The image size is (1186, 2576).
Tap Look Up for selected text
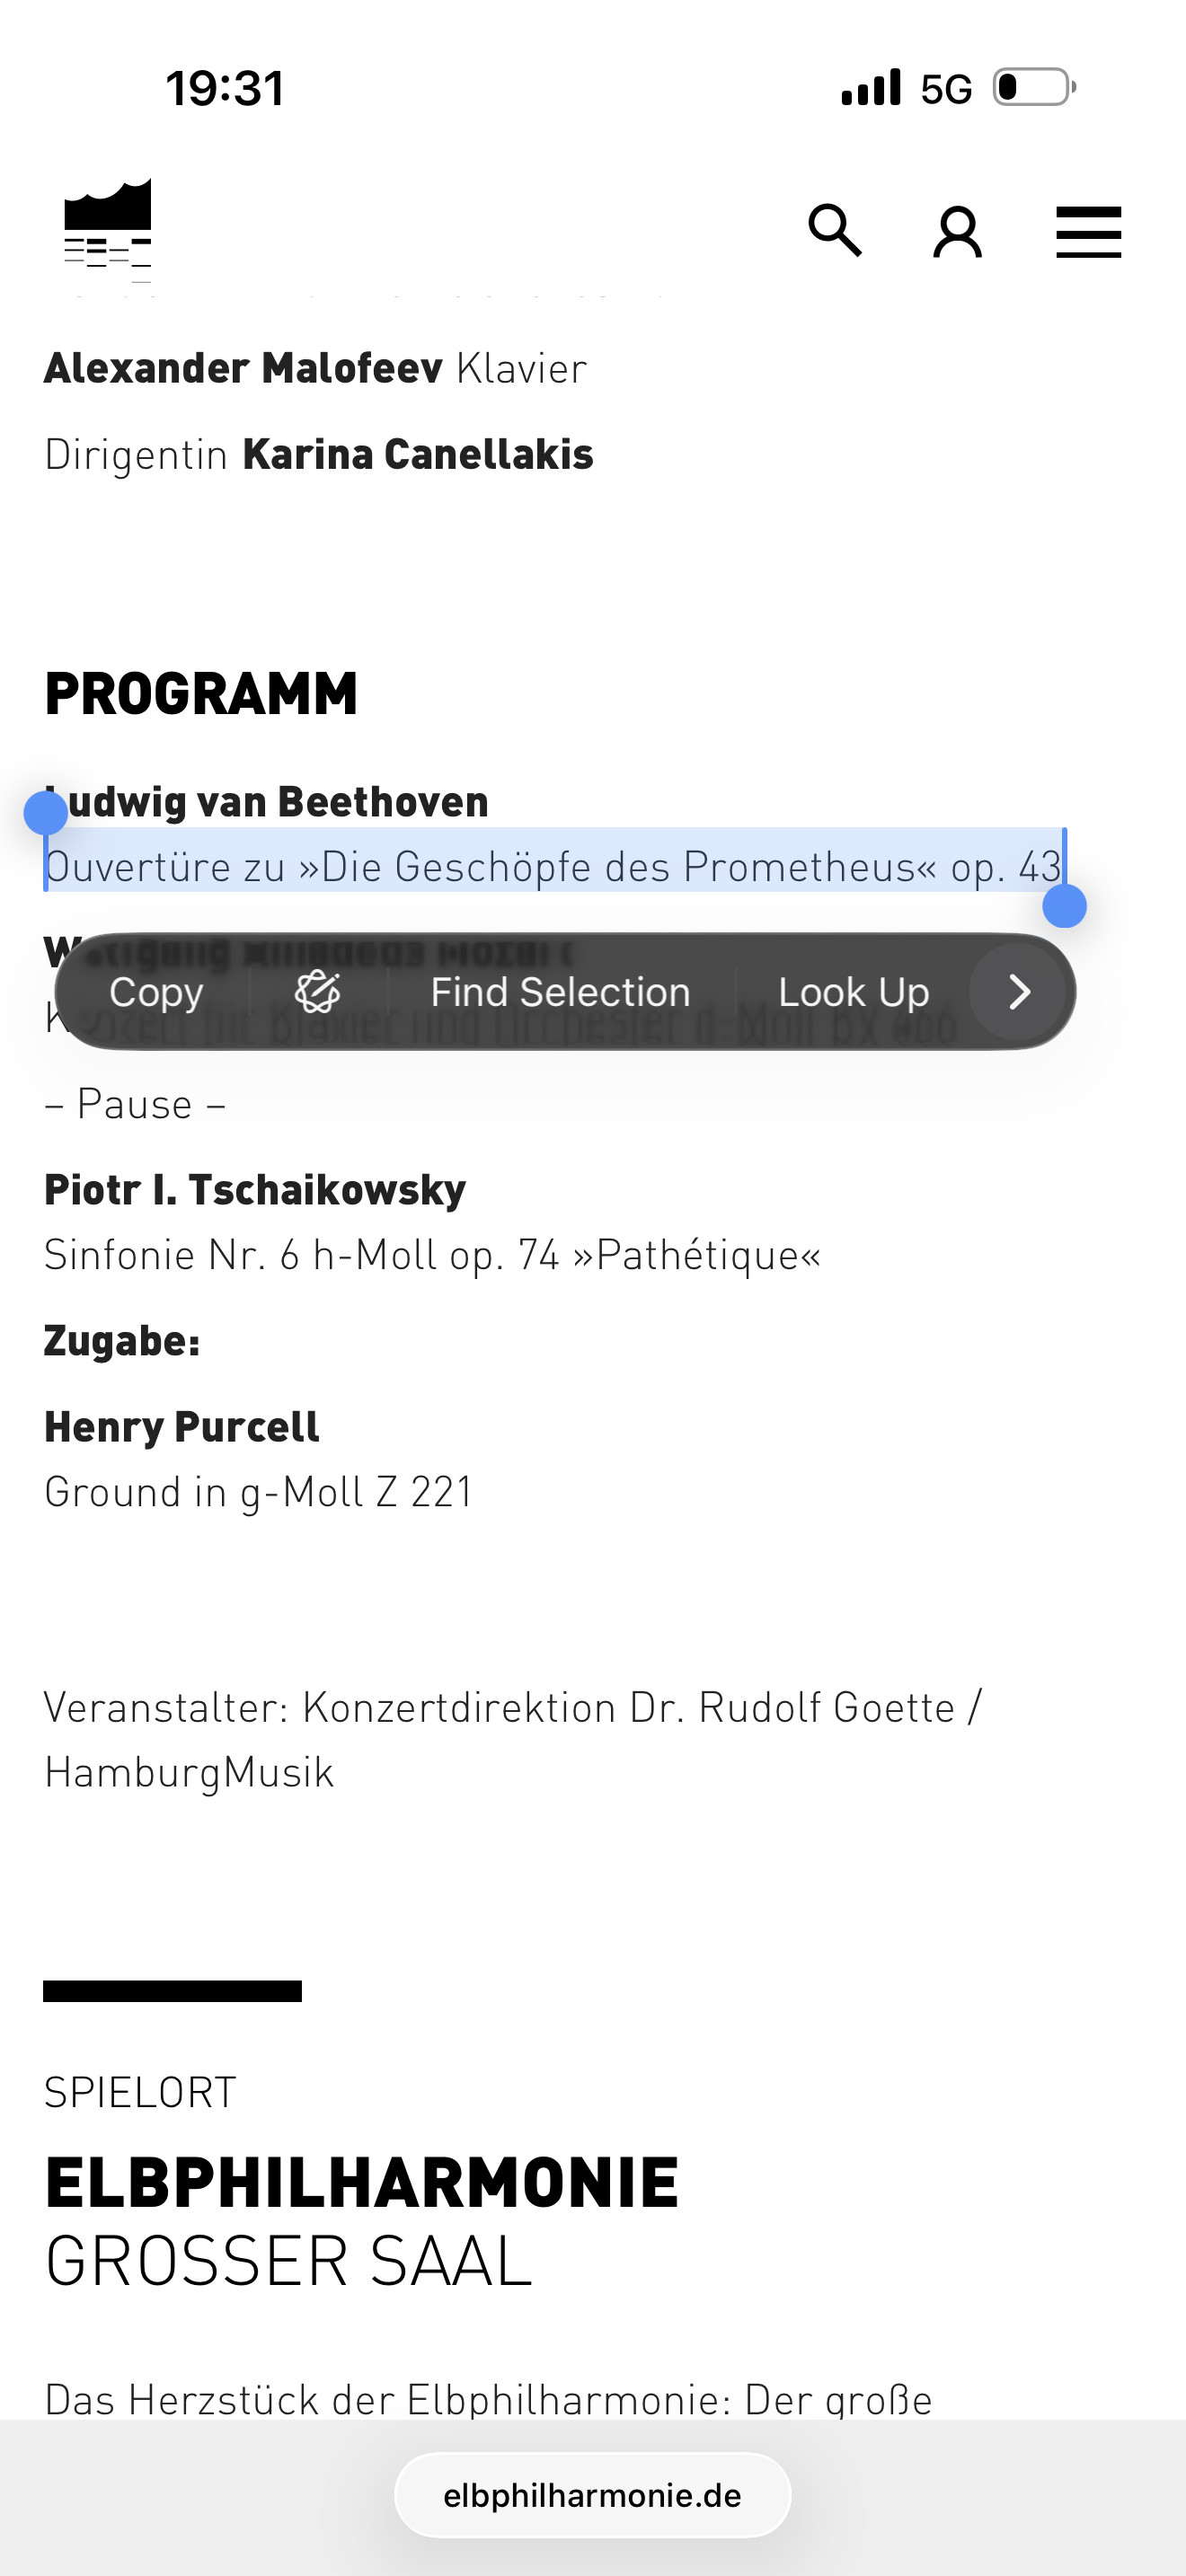coord(853,992)
